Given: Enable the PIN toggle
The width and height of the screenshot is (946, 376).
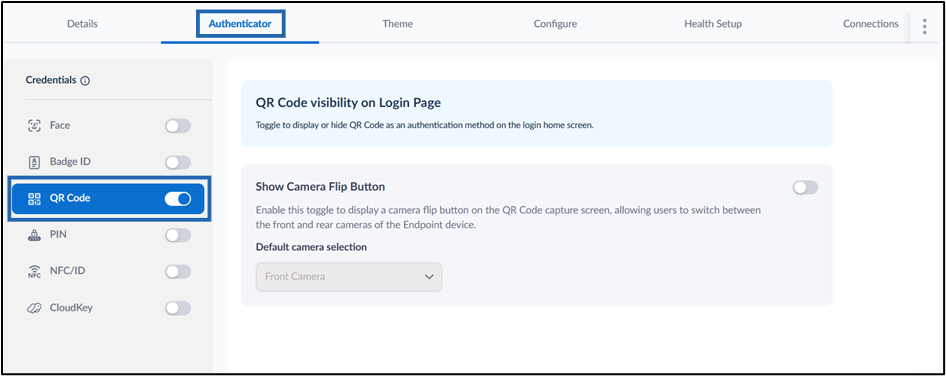Looking at the screenshot, I should pos(178,235).
